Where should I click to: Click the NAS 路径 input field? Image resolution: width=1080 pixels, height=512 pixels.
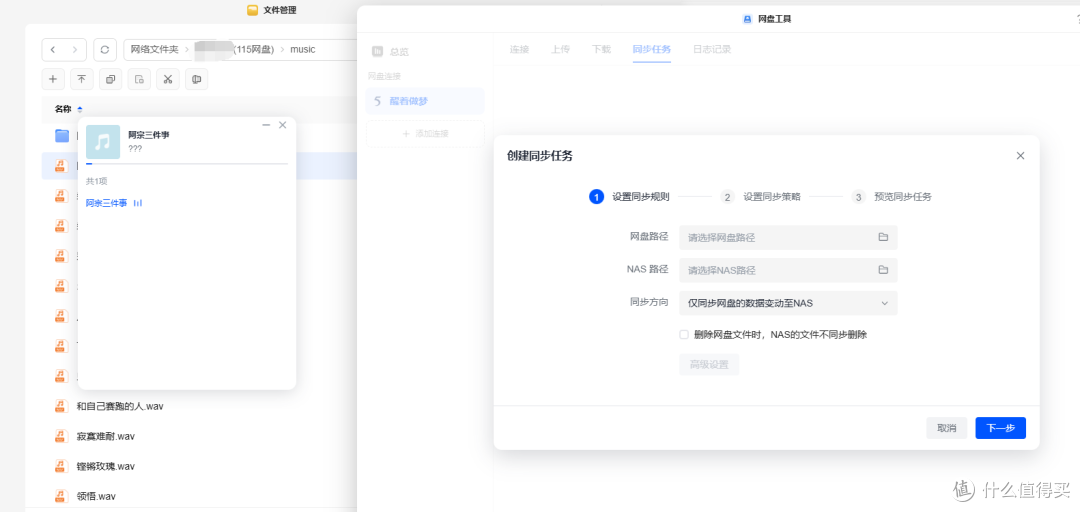click(788, 270)
